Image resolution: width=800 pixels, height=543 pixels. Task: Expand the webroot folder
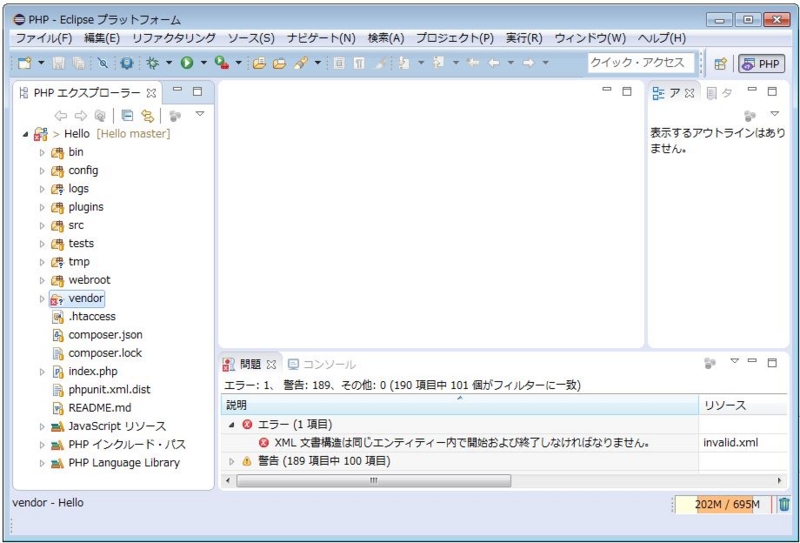coord(42,280)
